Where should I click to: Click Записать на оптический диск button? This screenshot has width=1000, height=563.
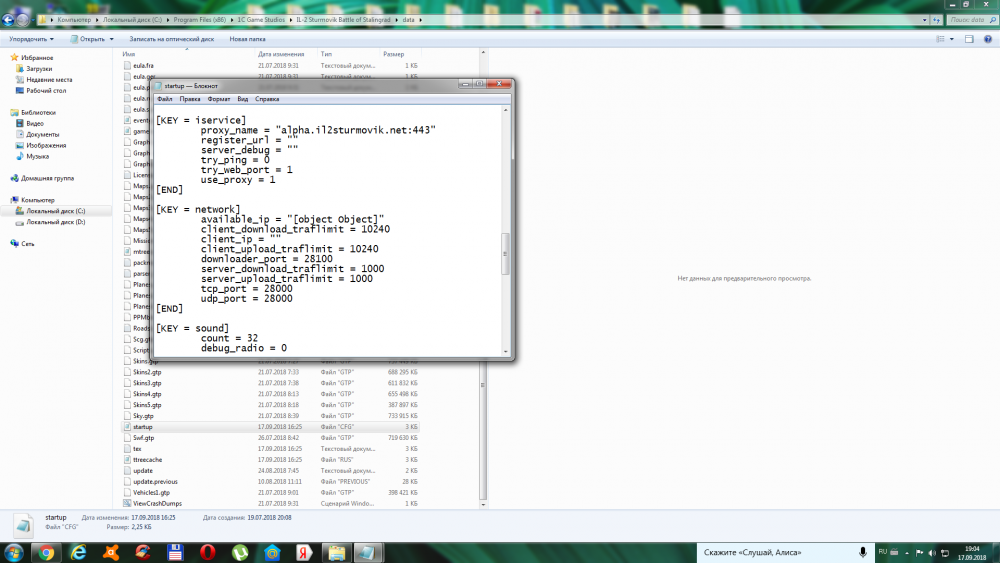pos(171,39)
